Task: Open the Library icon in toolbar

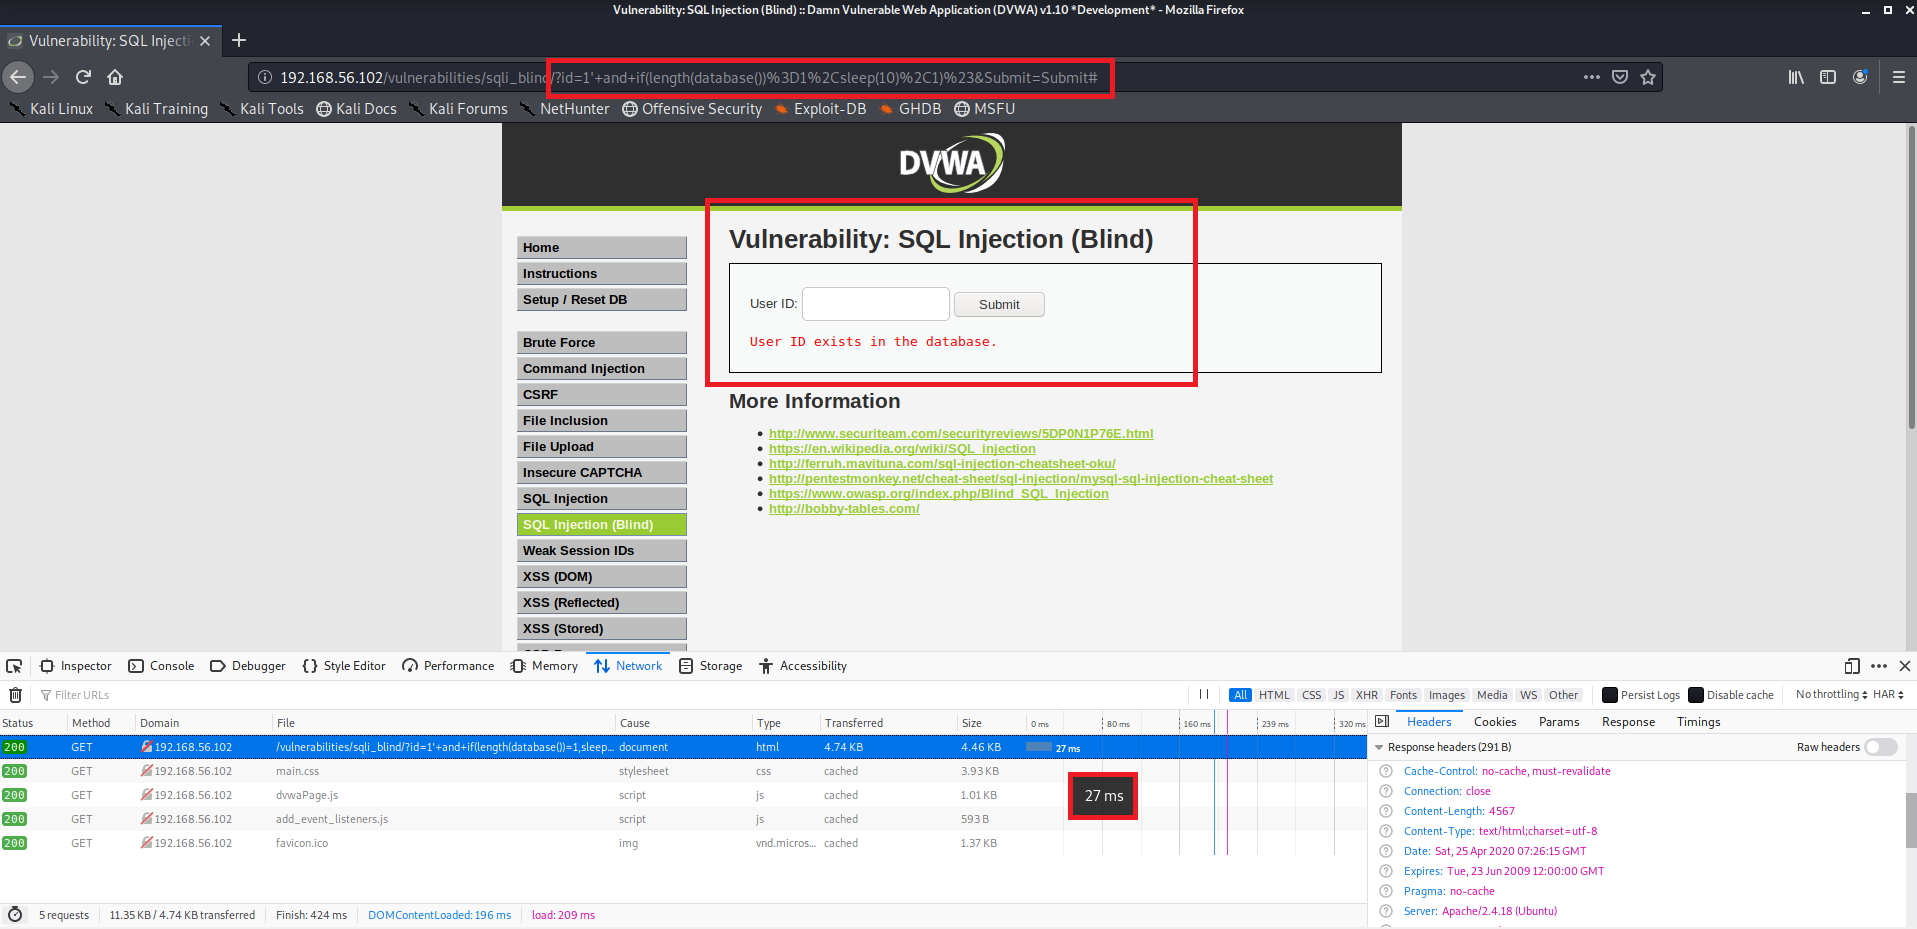Action: 1796,77
